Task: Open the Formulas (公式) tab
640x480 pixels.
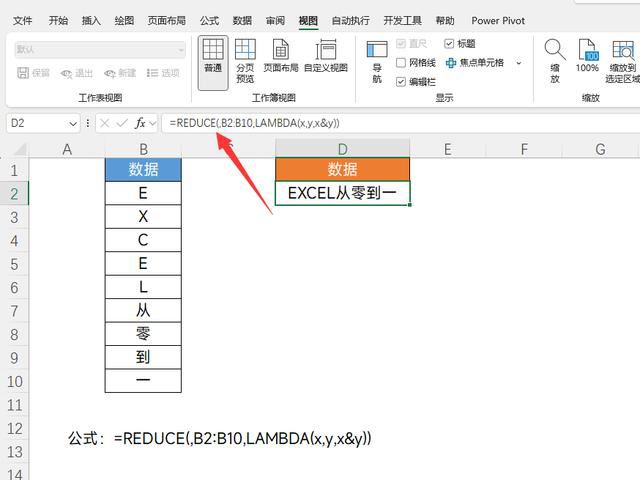Action: click(x=209, y=20)
